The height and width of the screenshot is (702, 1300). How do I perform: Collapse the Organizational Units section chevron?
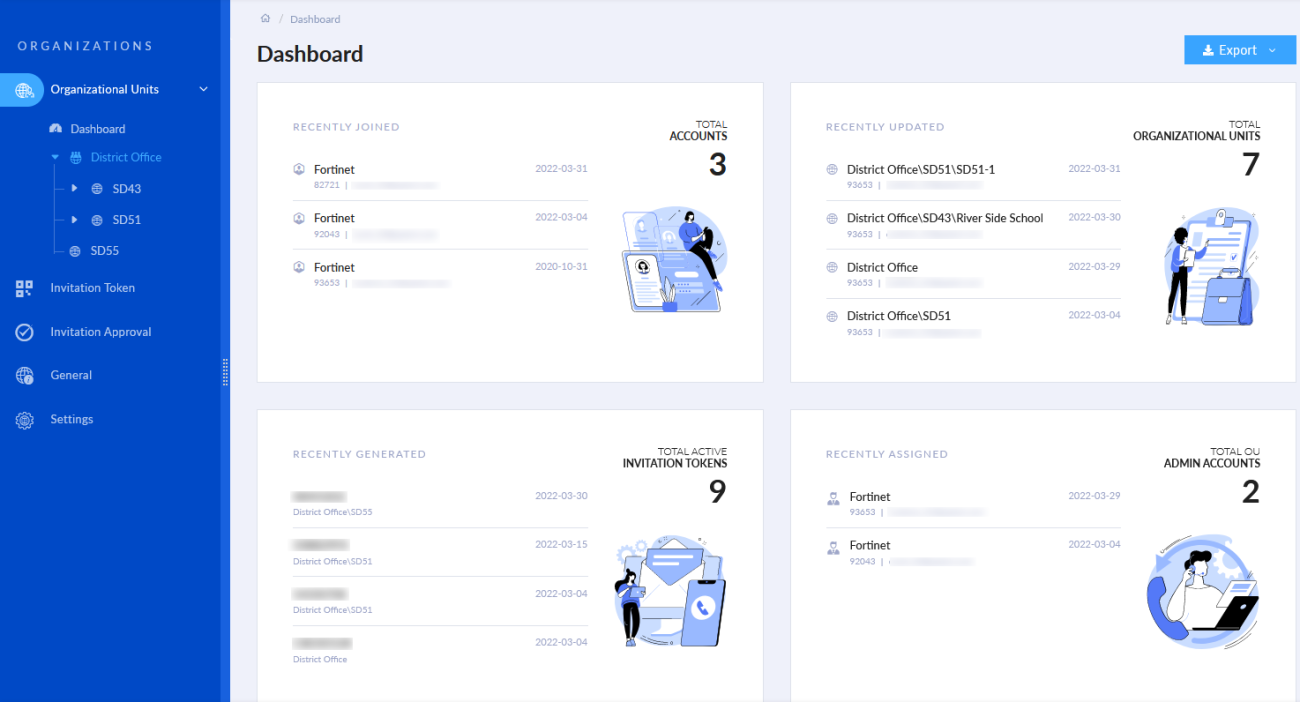tap(203, 89)
